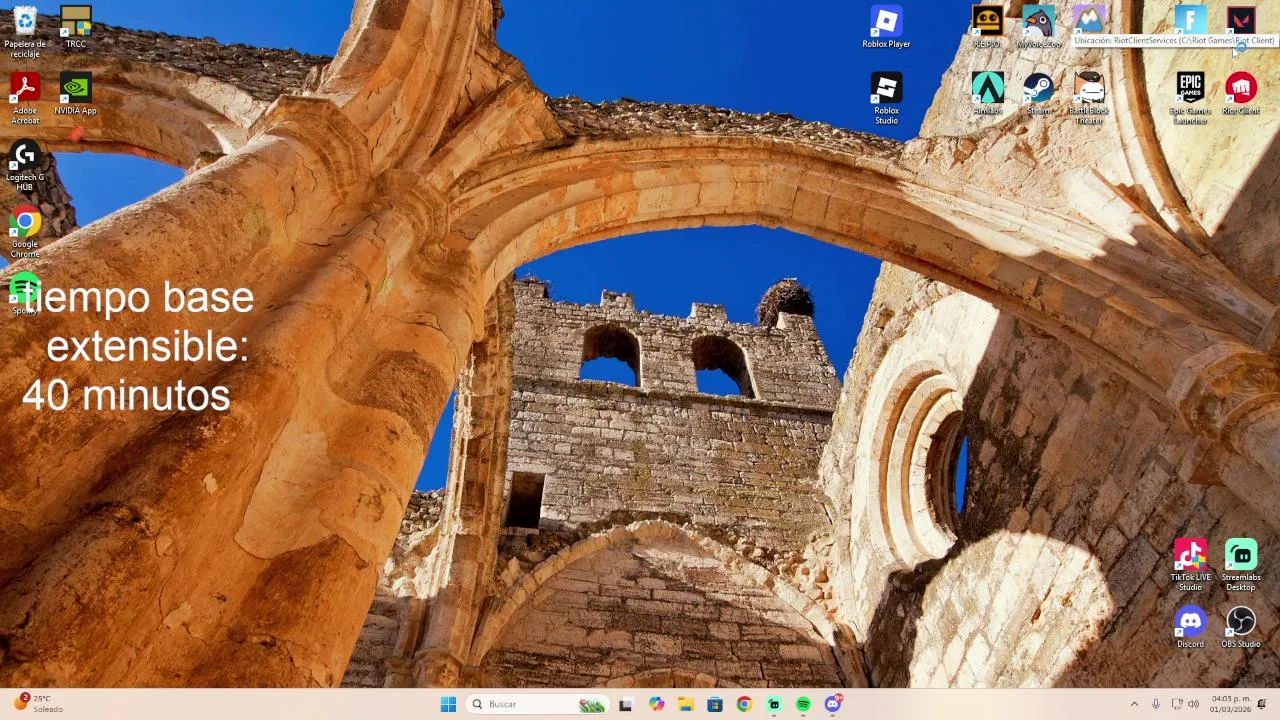Launch Epic Games Launcher shortcut
This screenshot has height=720, width=1280.
(x=1190, y=99)
